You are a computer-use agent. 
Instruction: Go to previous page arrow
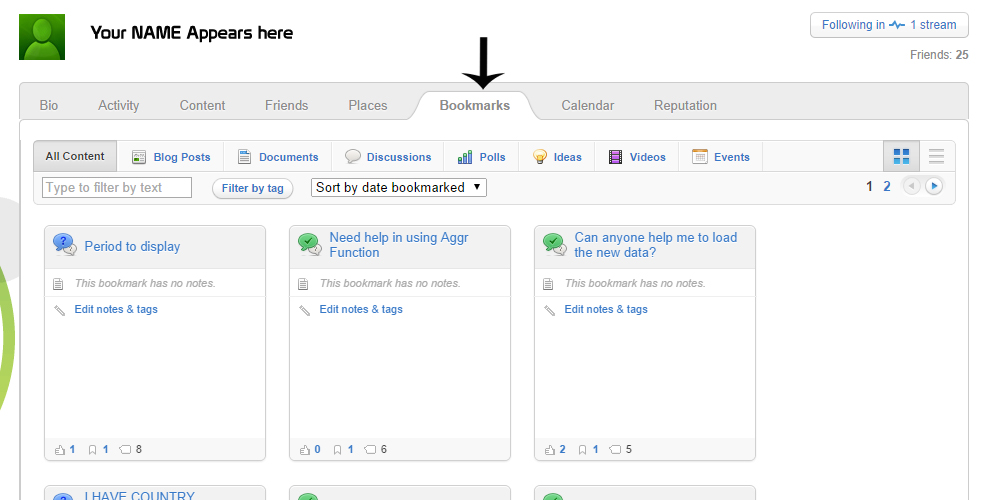click(911, 186)
